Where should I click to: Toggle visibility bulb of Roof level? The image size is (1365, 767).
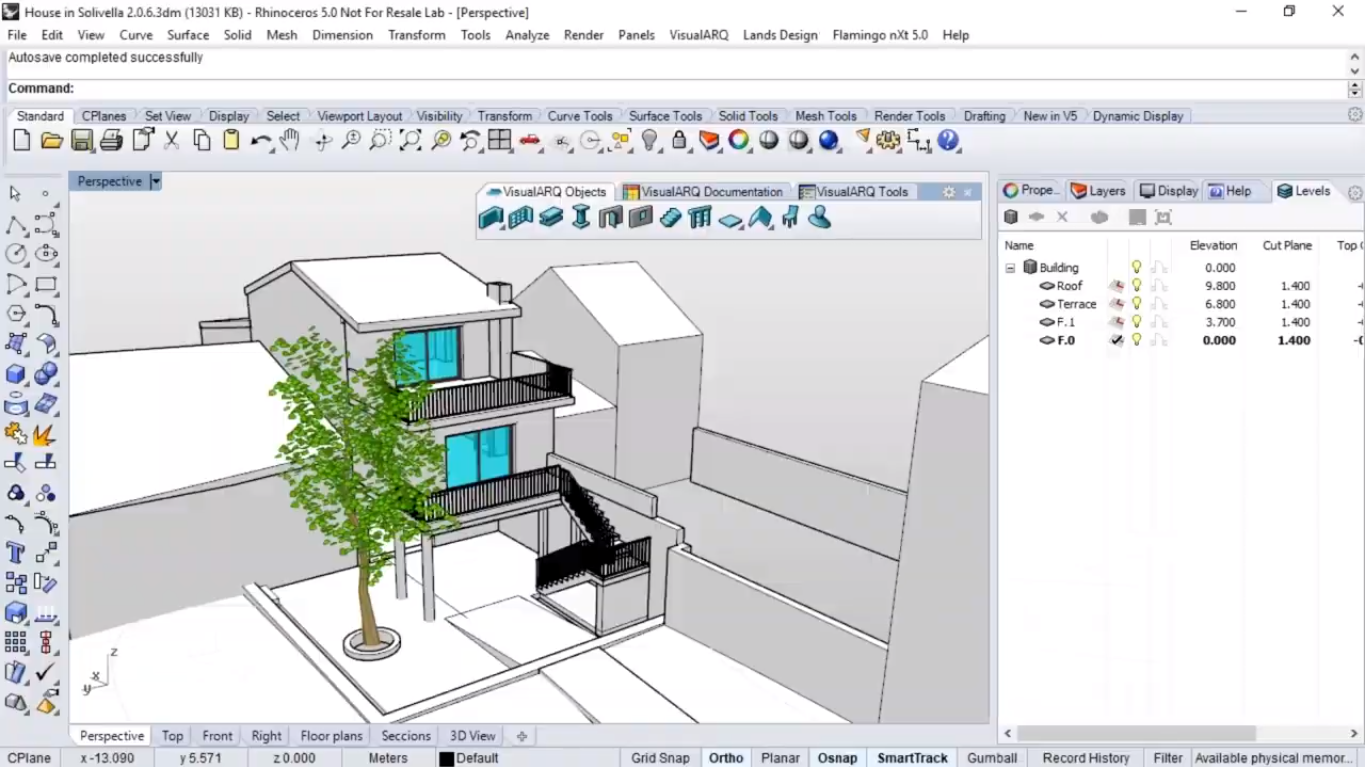click(1136, 286)
